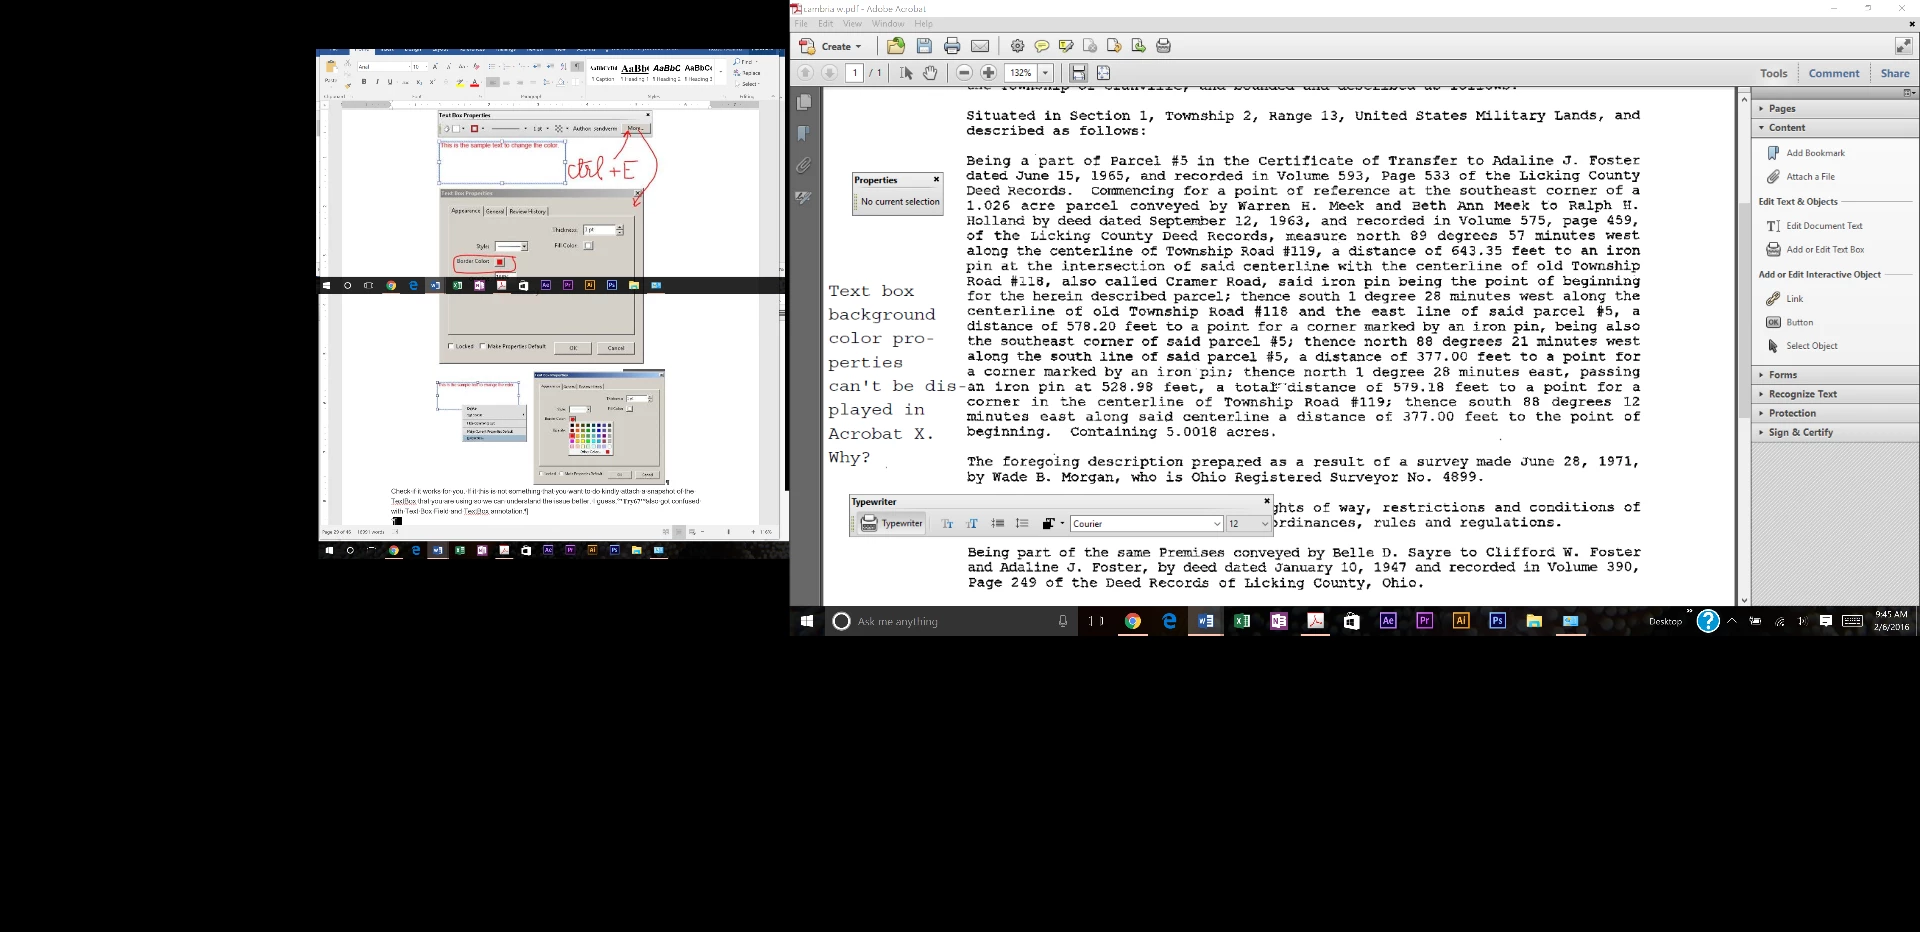This screenshot has height=932, width=1920.
Task: Click the Select Object tool
Action: [1802, 346]
